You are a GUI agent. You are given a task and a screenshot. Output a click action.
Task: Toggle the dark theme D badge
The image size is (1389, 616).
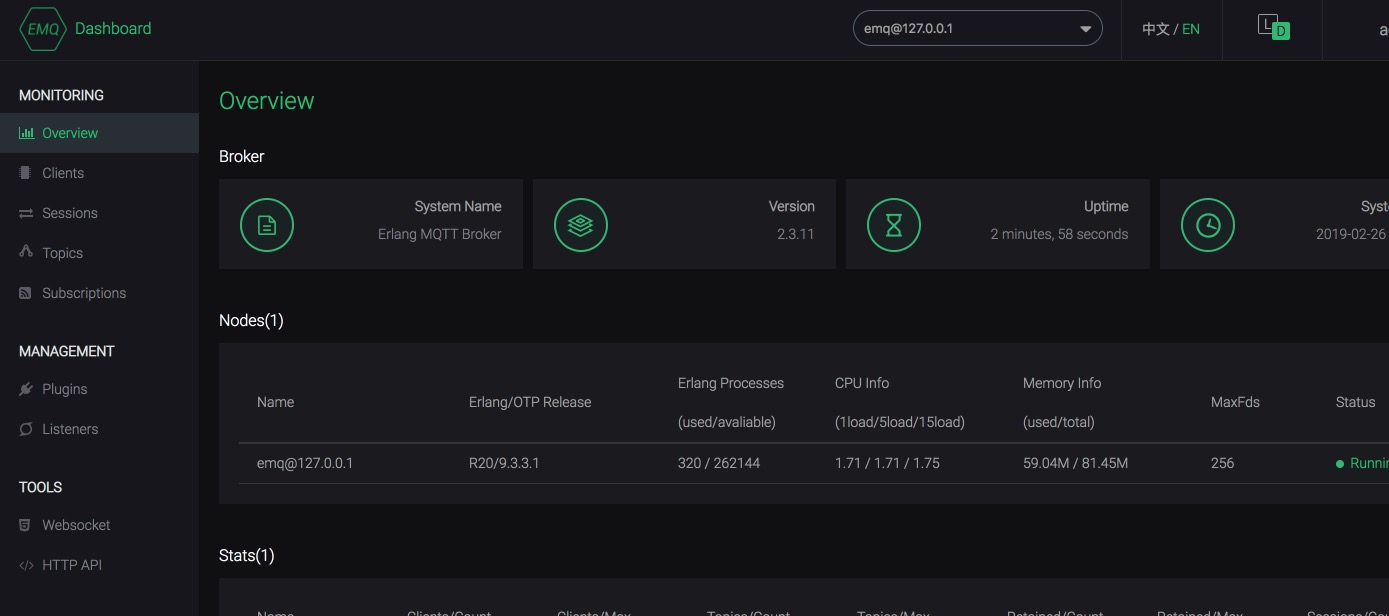(1279, 31)
